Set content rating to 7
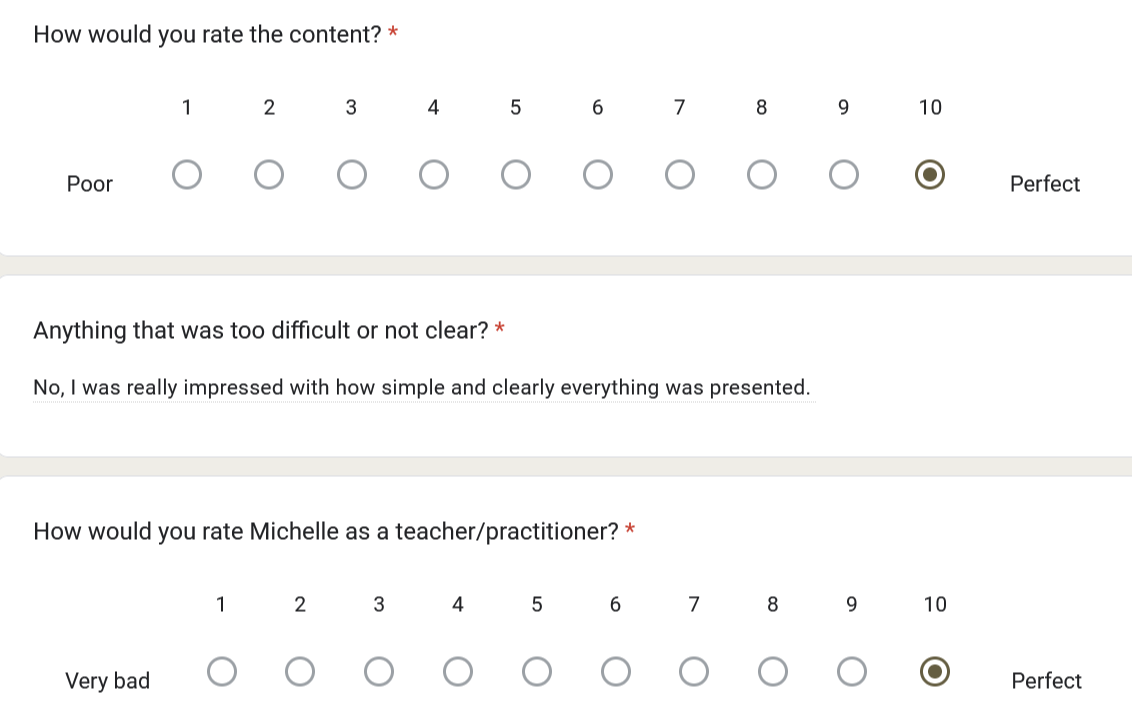Image resolution: width=1132 pixels, height=725 pixels. click(x=680, y=175)
